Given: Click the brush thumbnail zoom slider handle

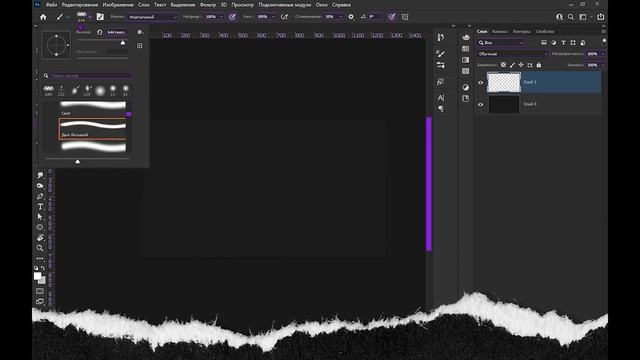Looking at the screenshot, I should [78, 162].
